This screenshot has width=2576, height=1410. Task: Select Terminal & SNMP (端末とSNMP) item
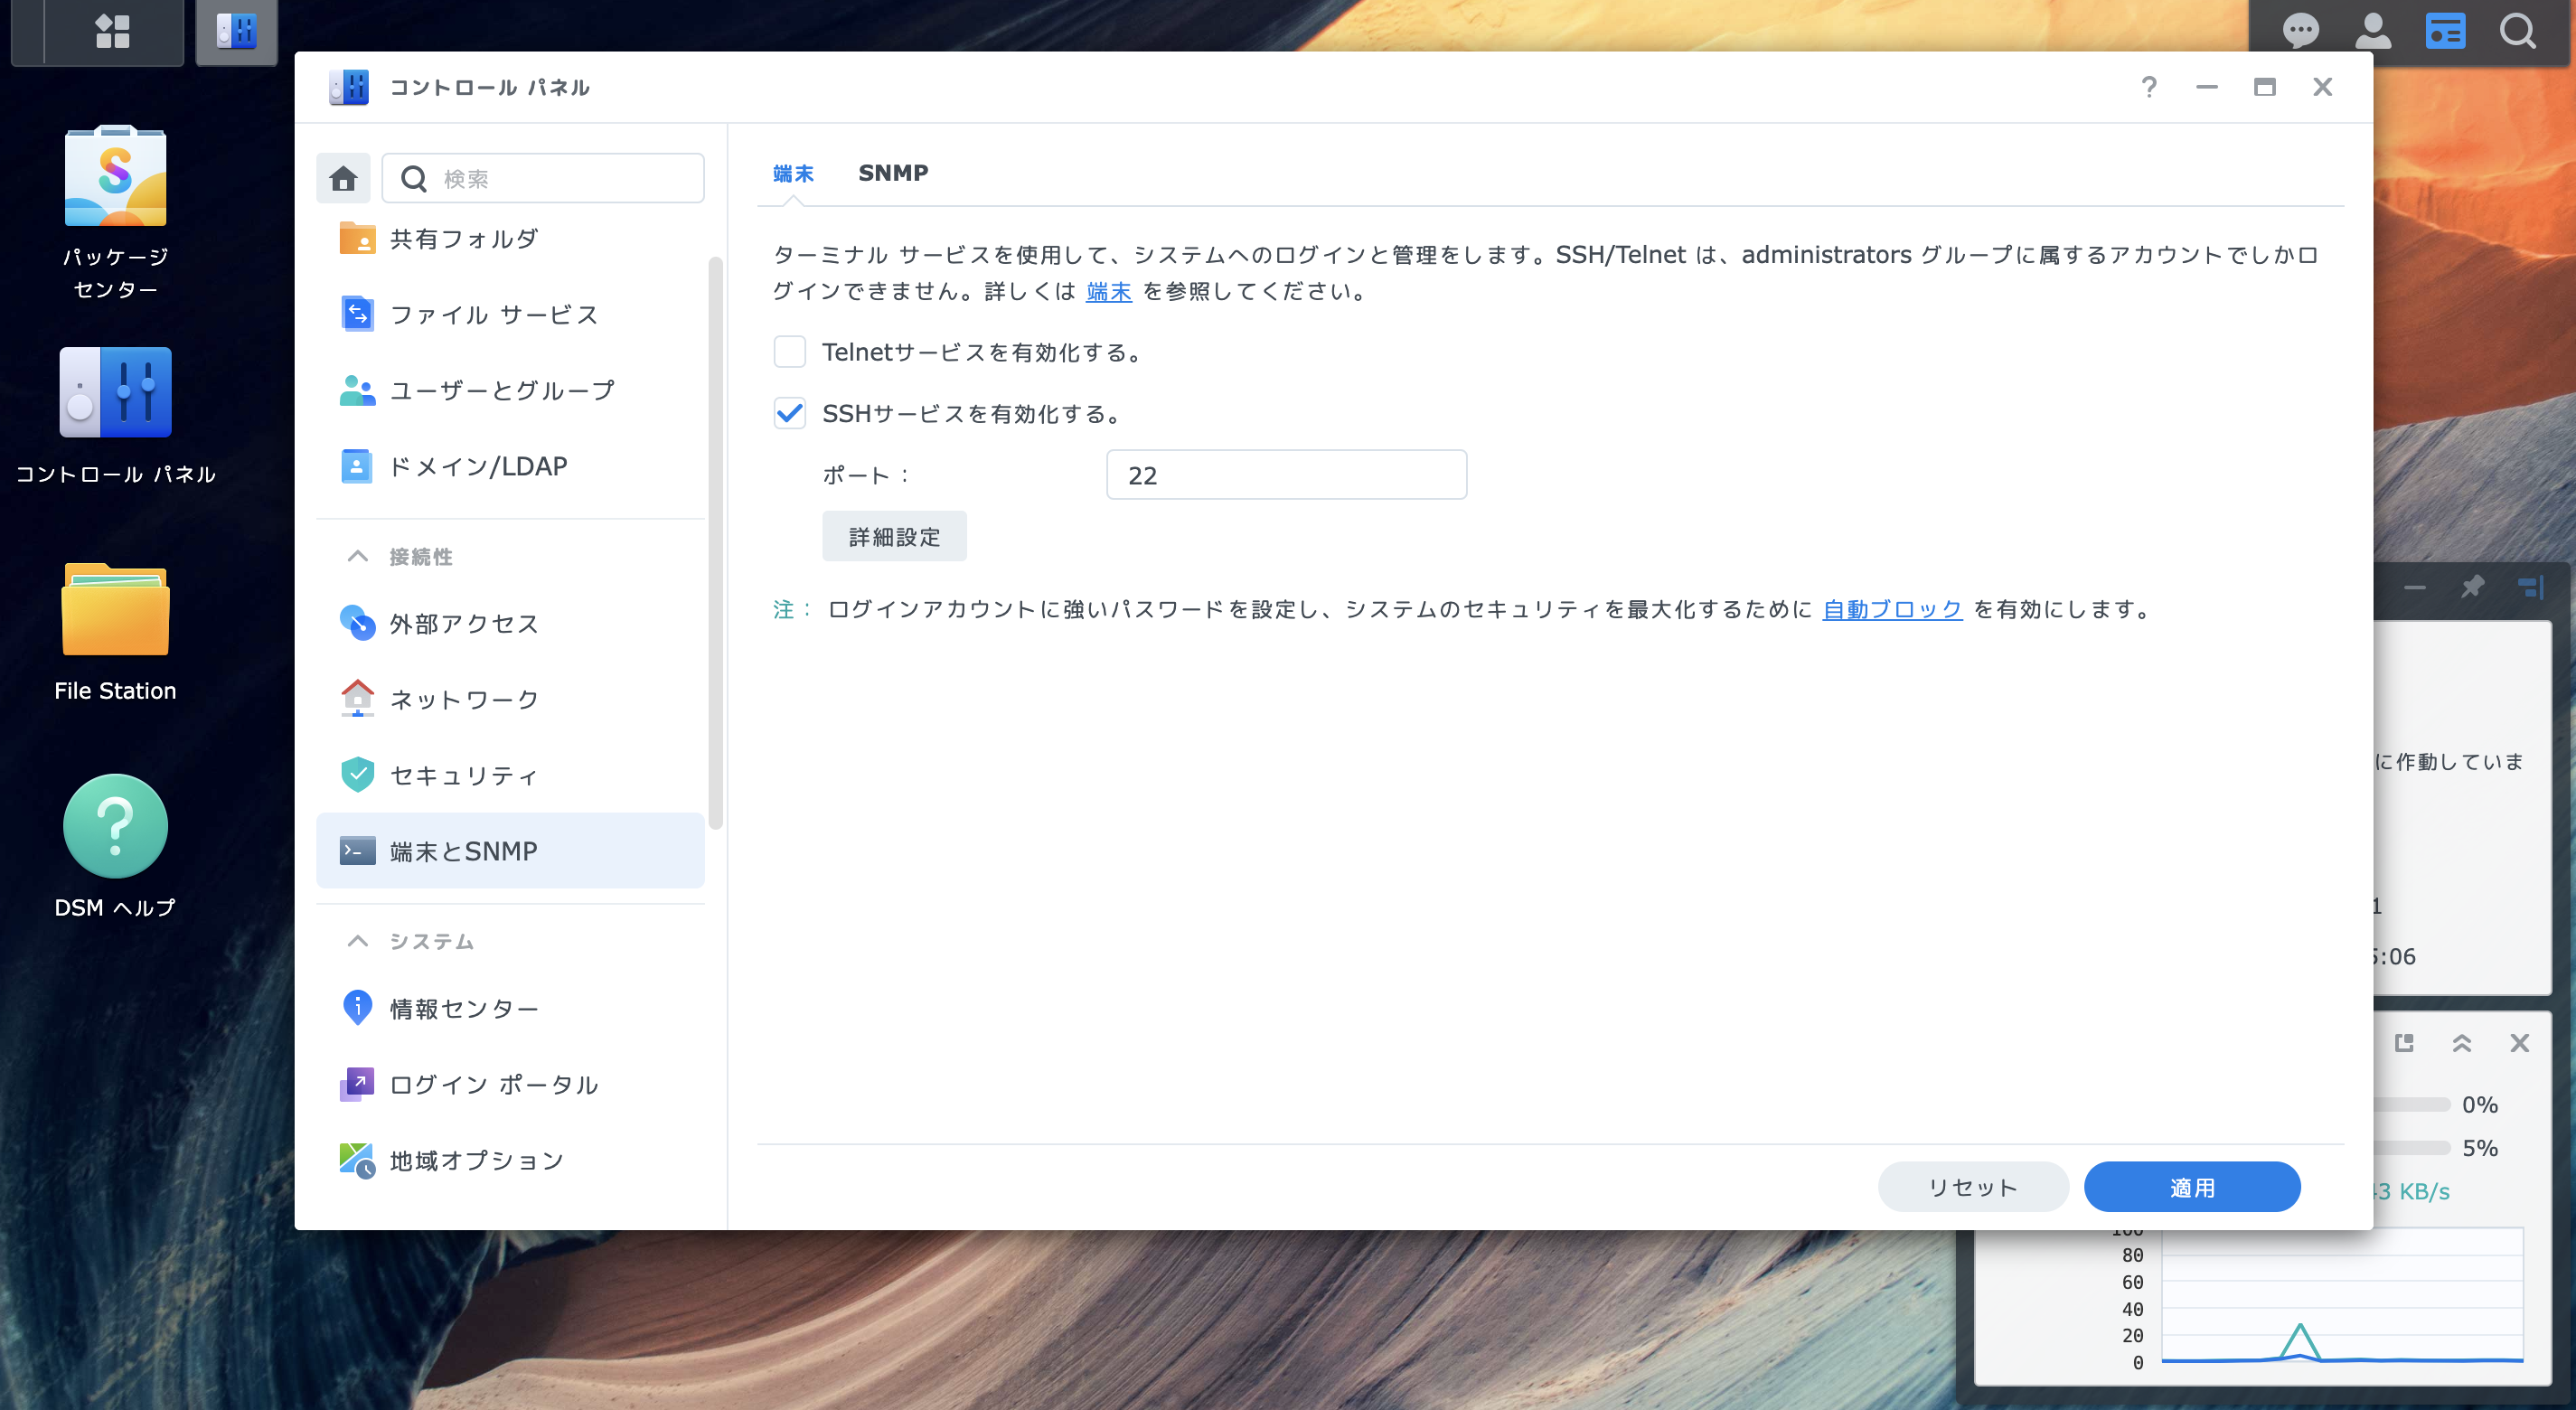[510, 851]
